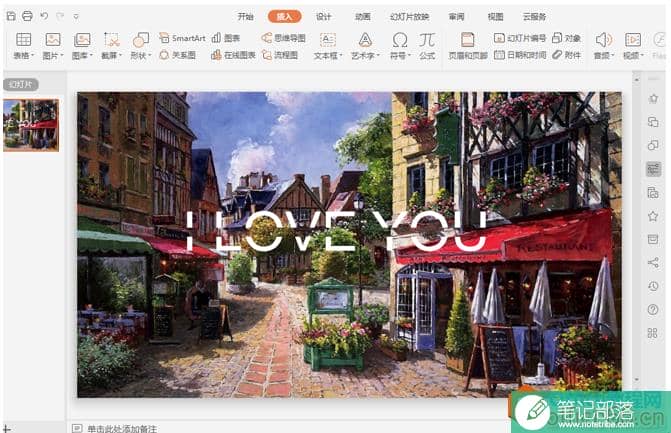Open the 符号 symbol dropdown
The height and width of the screenshot is (433, 671).
(400, 46)
